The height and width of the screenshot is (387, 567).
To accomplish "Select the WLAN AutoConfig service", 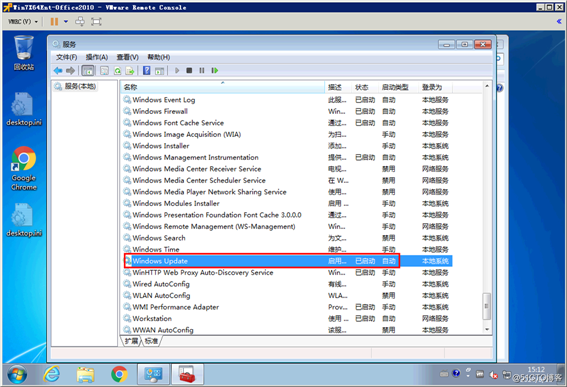I will pos(287,296).
